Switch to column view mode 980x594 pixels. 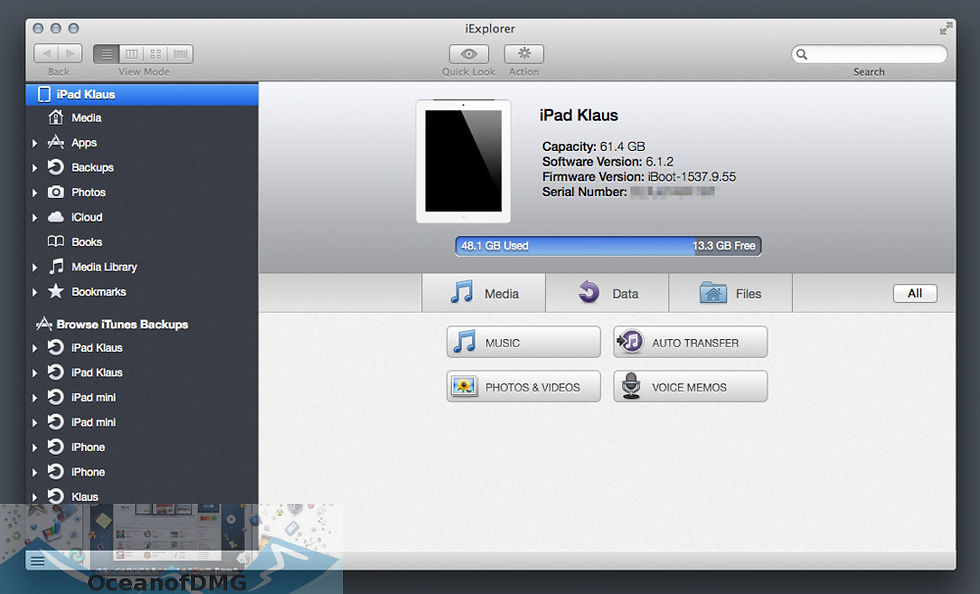click(131, 54)
